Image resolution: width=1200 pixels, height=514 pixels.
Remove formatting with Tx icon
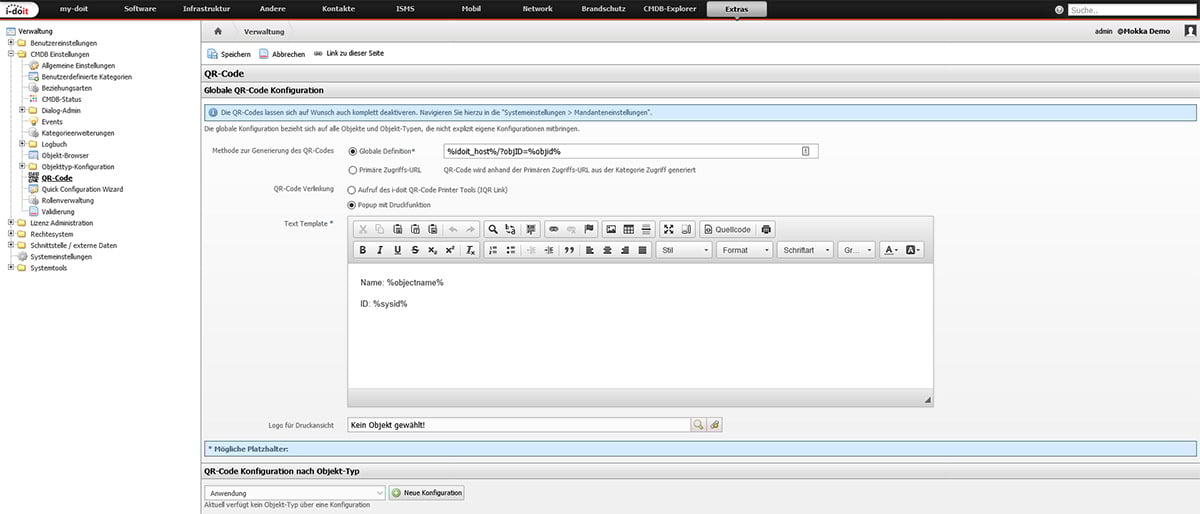click(x=470, y=250)
